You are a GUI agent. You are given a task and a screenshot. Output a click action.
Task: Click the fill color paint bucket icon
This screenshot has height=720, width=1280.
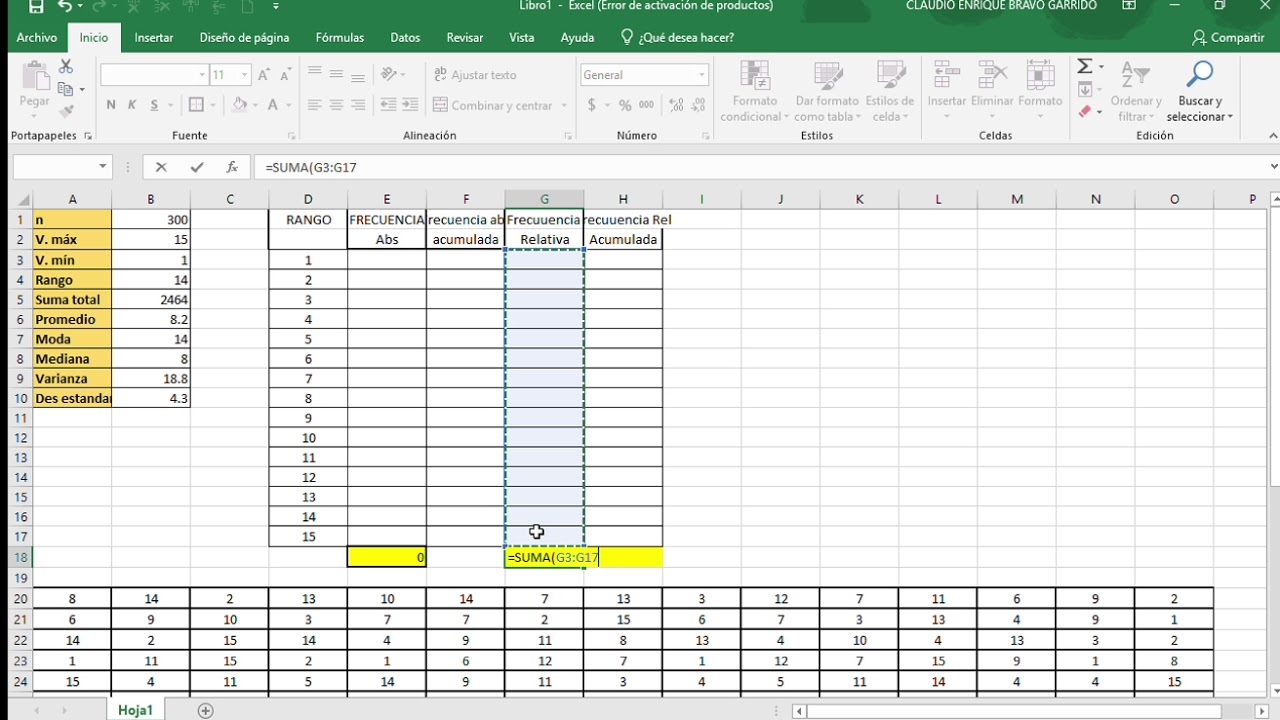coord(239,105)
